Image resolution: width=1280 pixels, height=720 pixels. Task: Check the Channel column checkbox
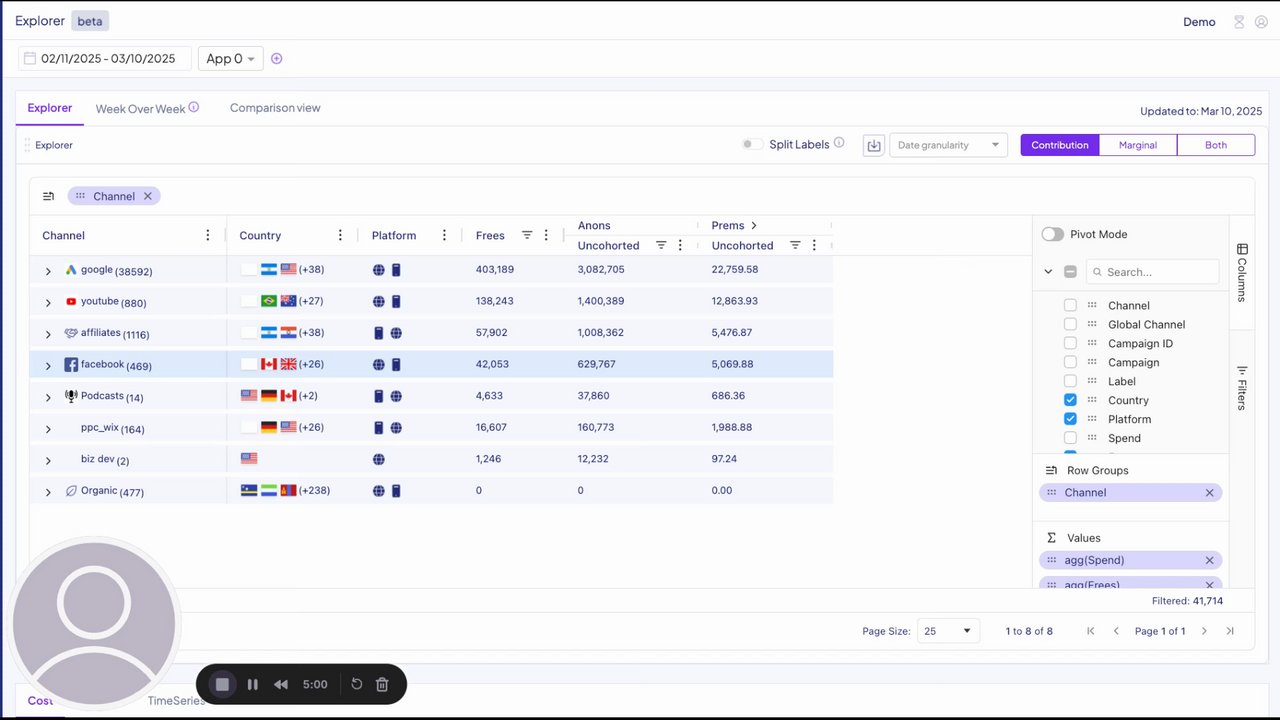[1070, 305]
